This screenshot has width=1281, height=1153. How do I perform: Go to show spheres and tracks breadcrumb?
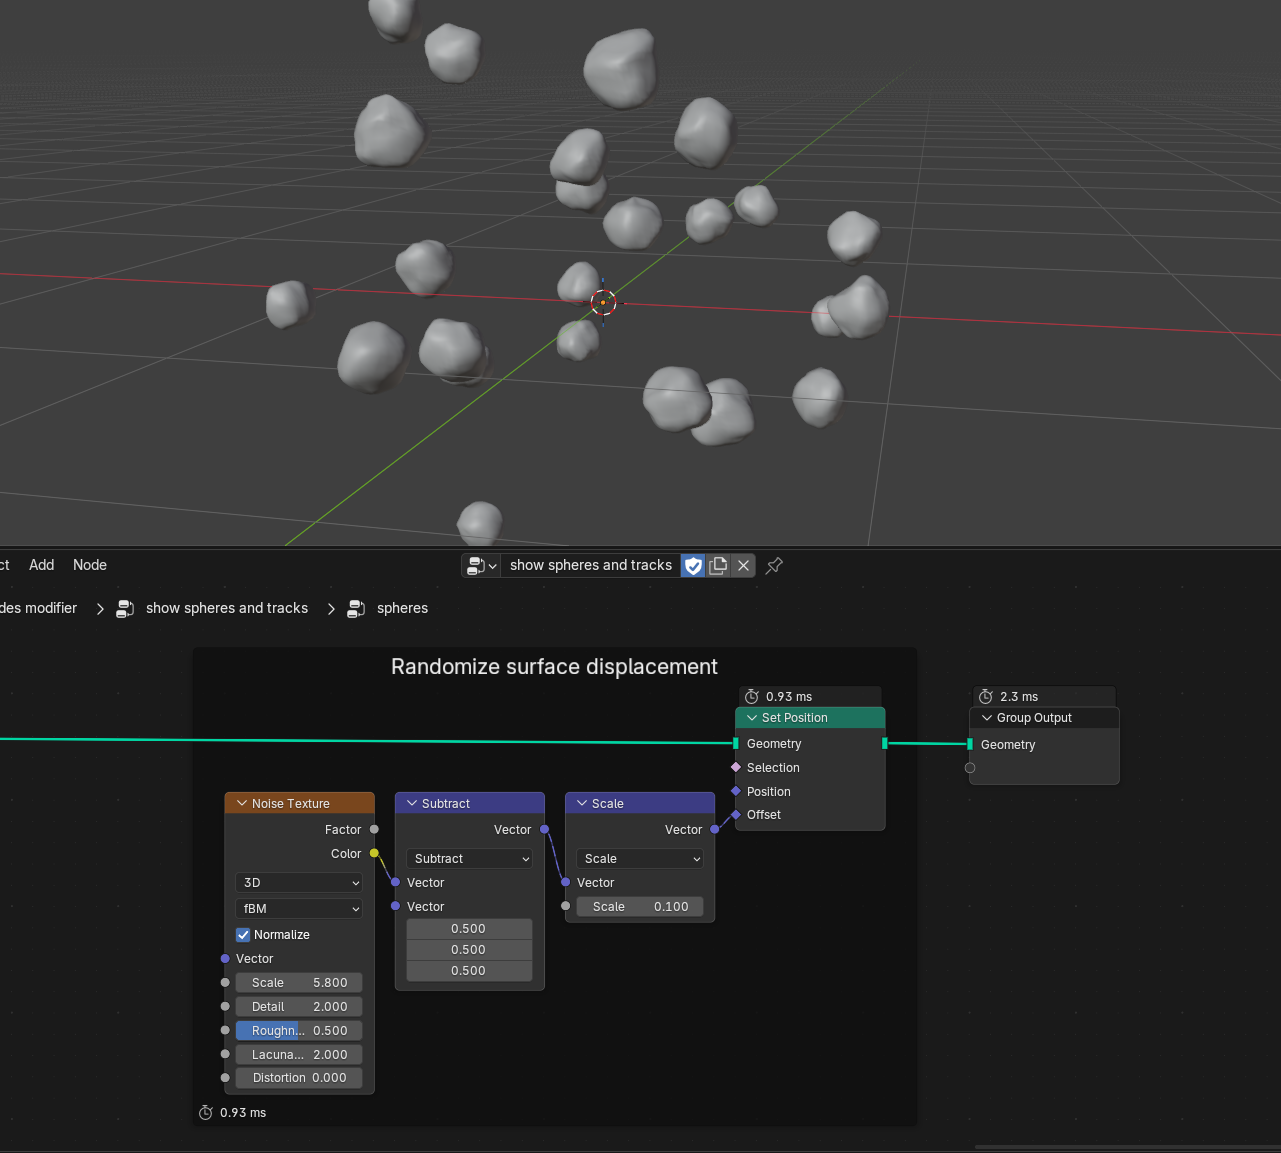[x=226, y=608]
